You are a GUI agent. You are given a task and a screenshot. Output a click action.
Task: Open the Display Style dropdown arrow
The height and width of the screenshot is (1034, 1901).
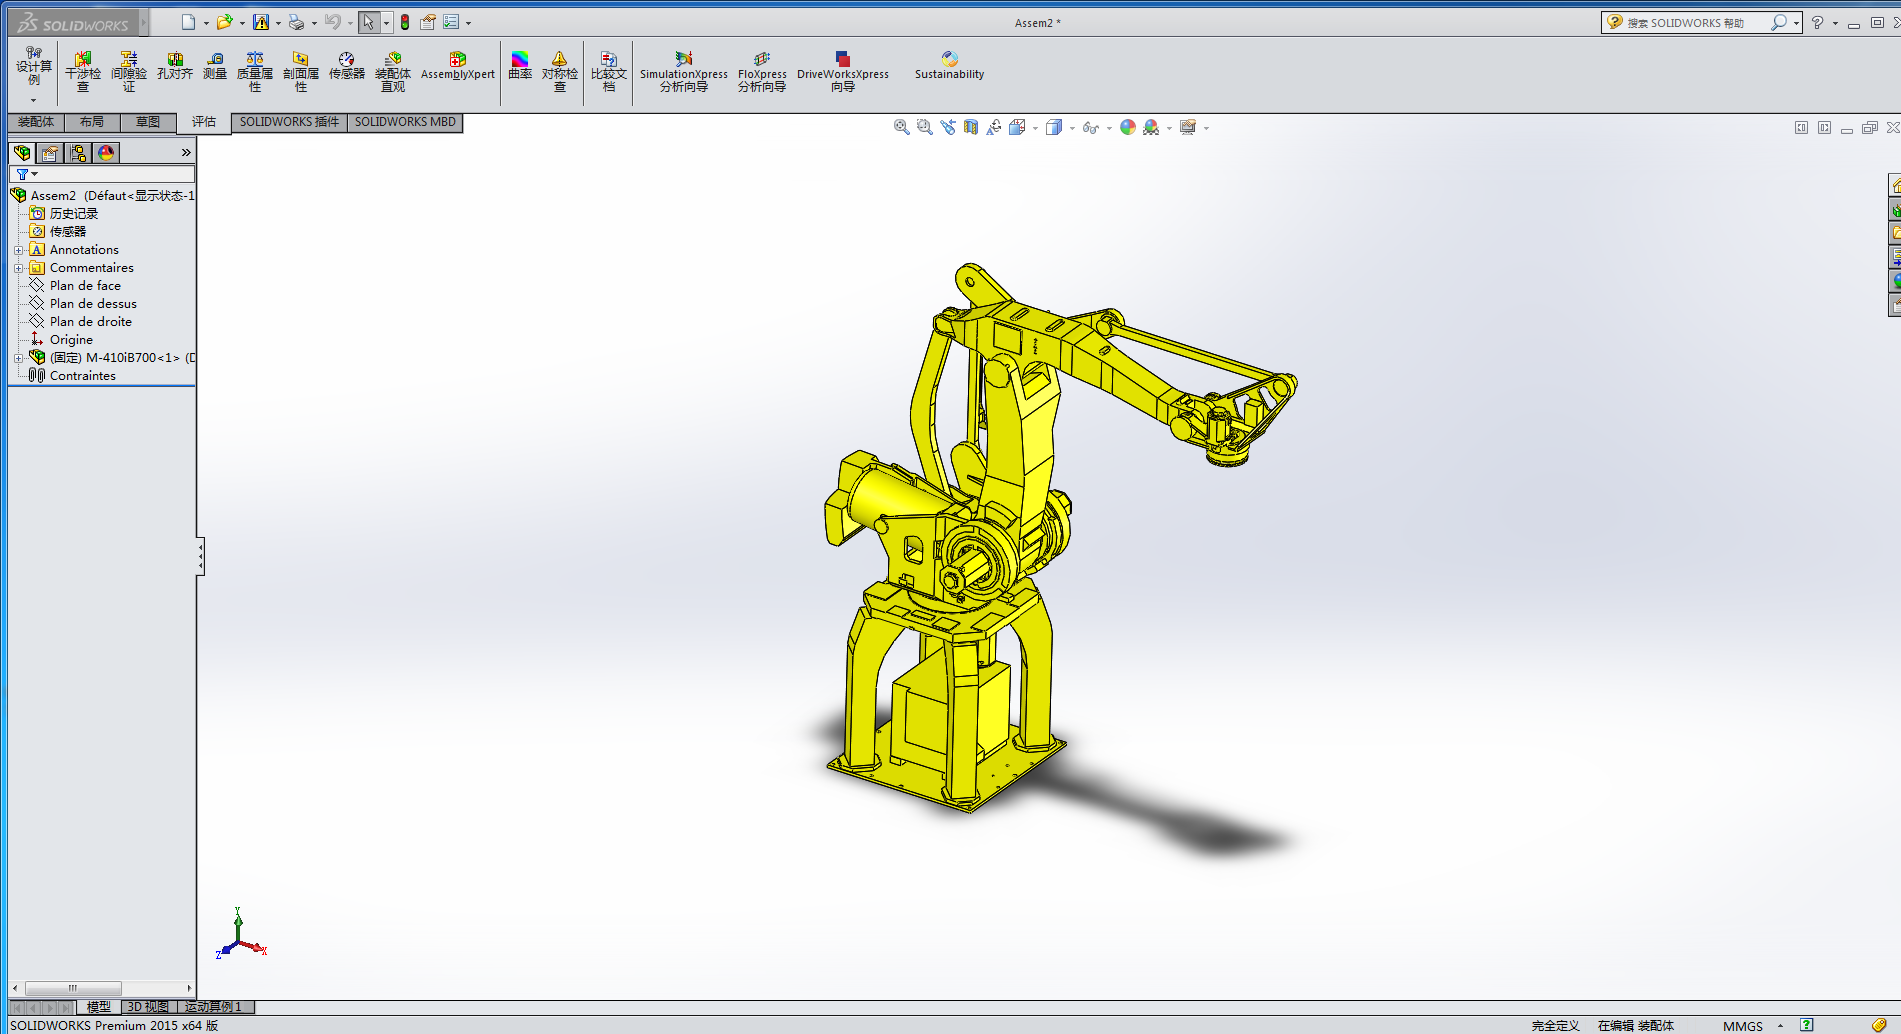(x=1072, y=128)
